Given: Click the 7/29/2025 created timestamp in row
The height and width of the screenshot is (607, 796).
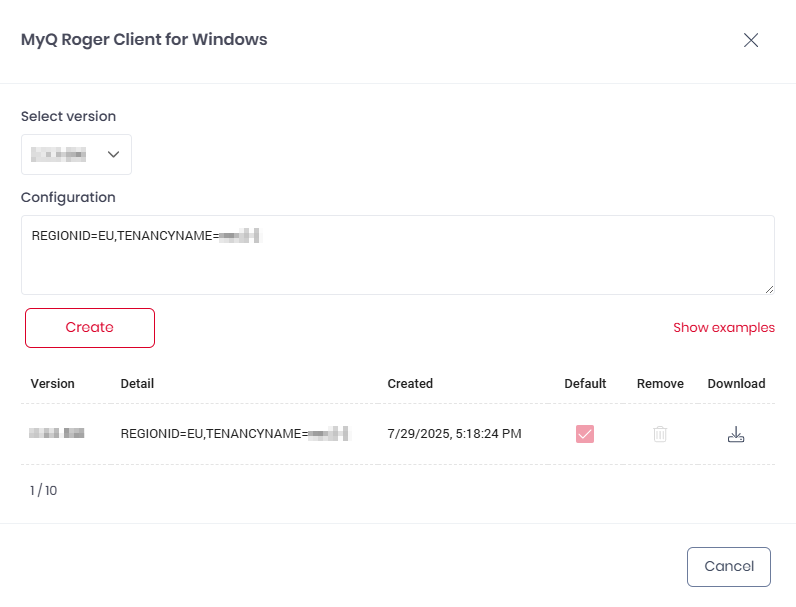Looking at the screenshot, I should [454, 434].
